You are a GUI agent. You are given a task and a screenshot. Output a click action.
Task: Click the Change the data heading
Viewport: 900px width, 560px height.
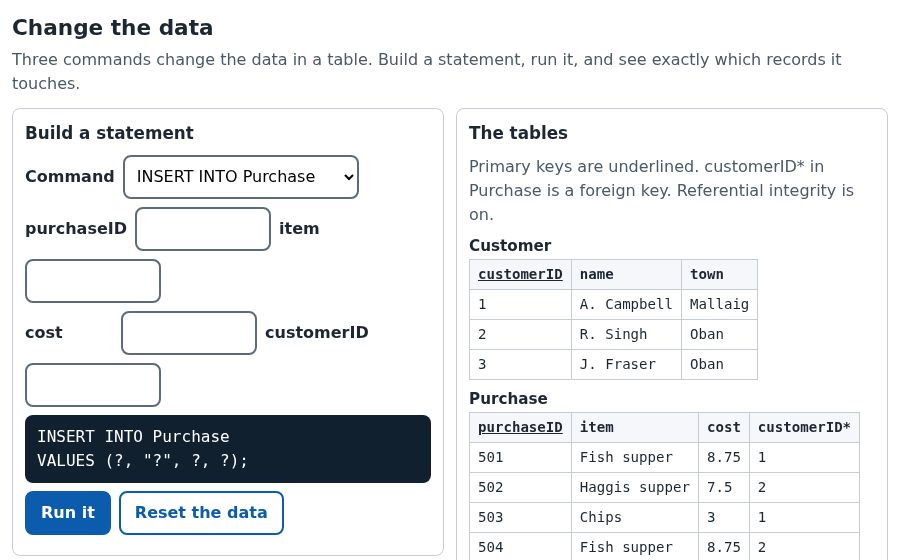point(112,28)
